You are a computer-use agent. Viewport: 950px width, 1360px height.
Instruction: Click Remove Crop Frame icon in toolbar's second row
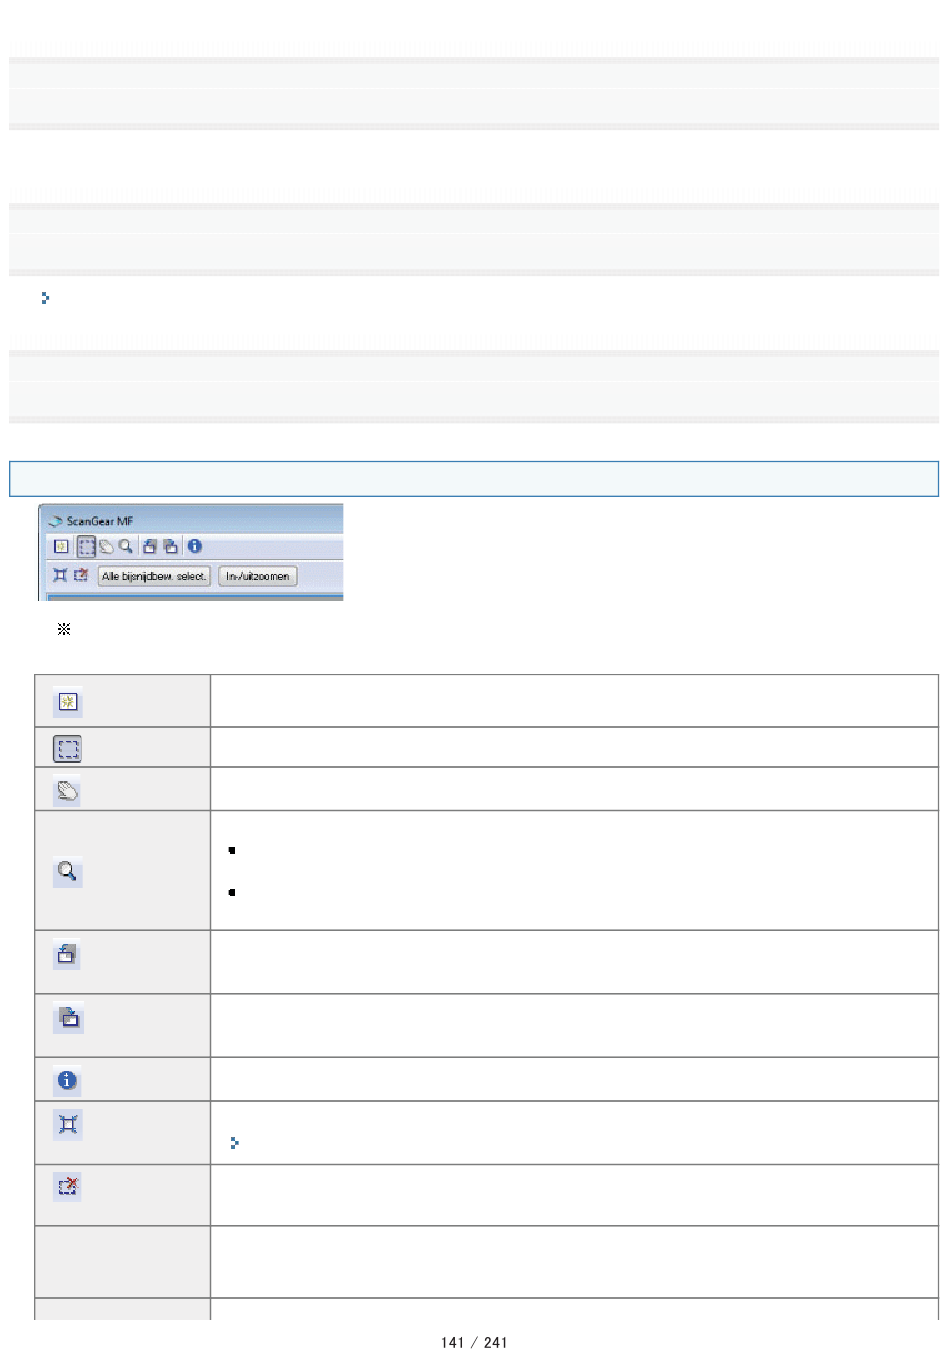pyautogui.click(x=81, y=576)
